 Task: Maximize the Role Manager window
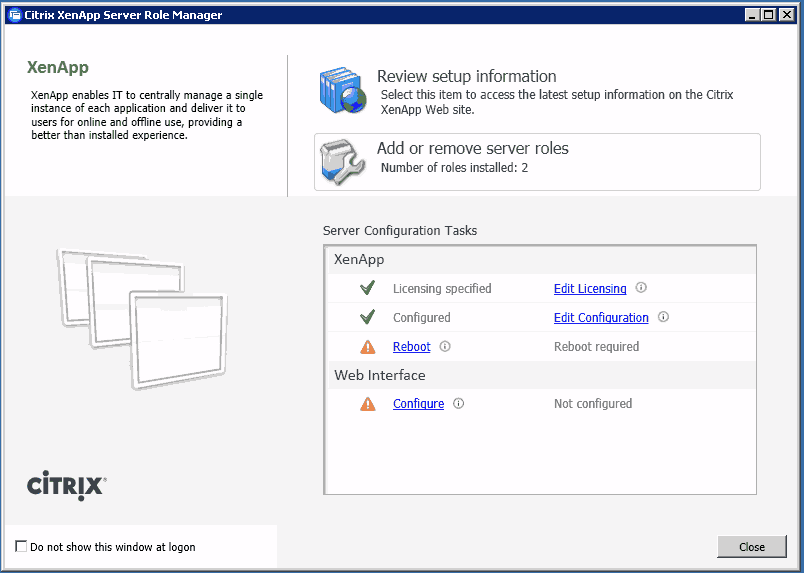(768, 15)
